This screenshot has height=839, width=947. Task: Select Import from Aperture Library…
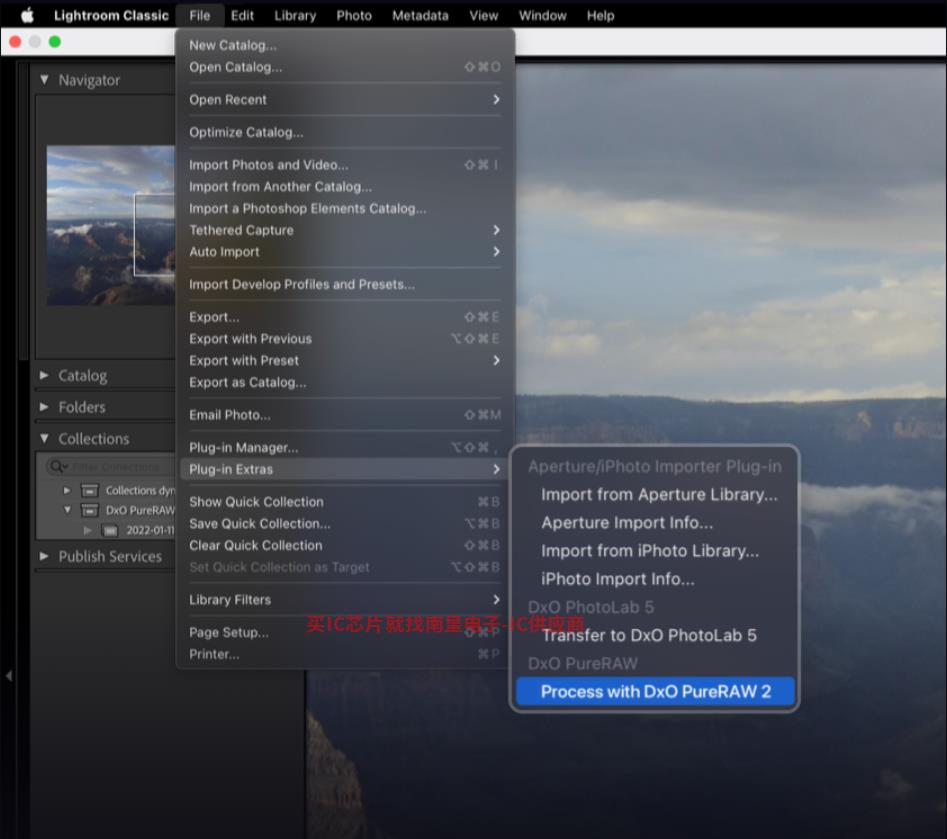[655, 495]
